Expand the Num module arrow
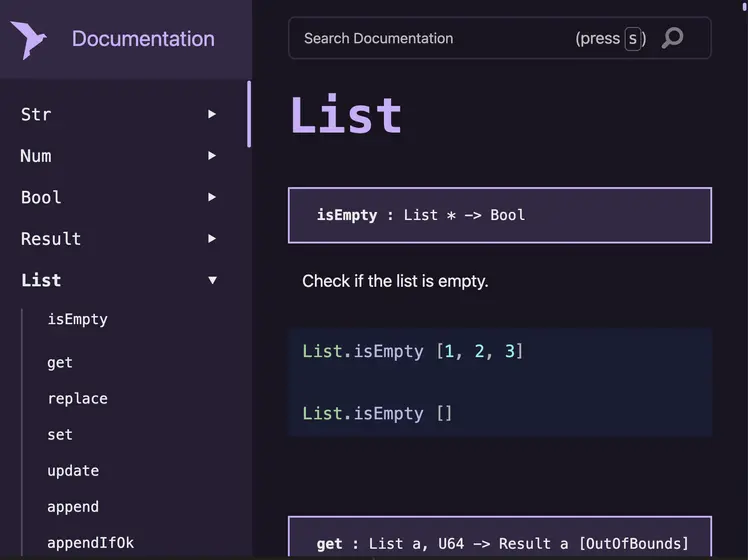 [x=212, y=156]
